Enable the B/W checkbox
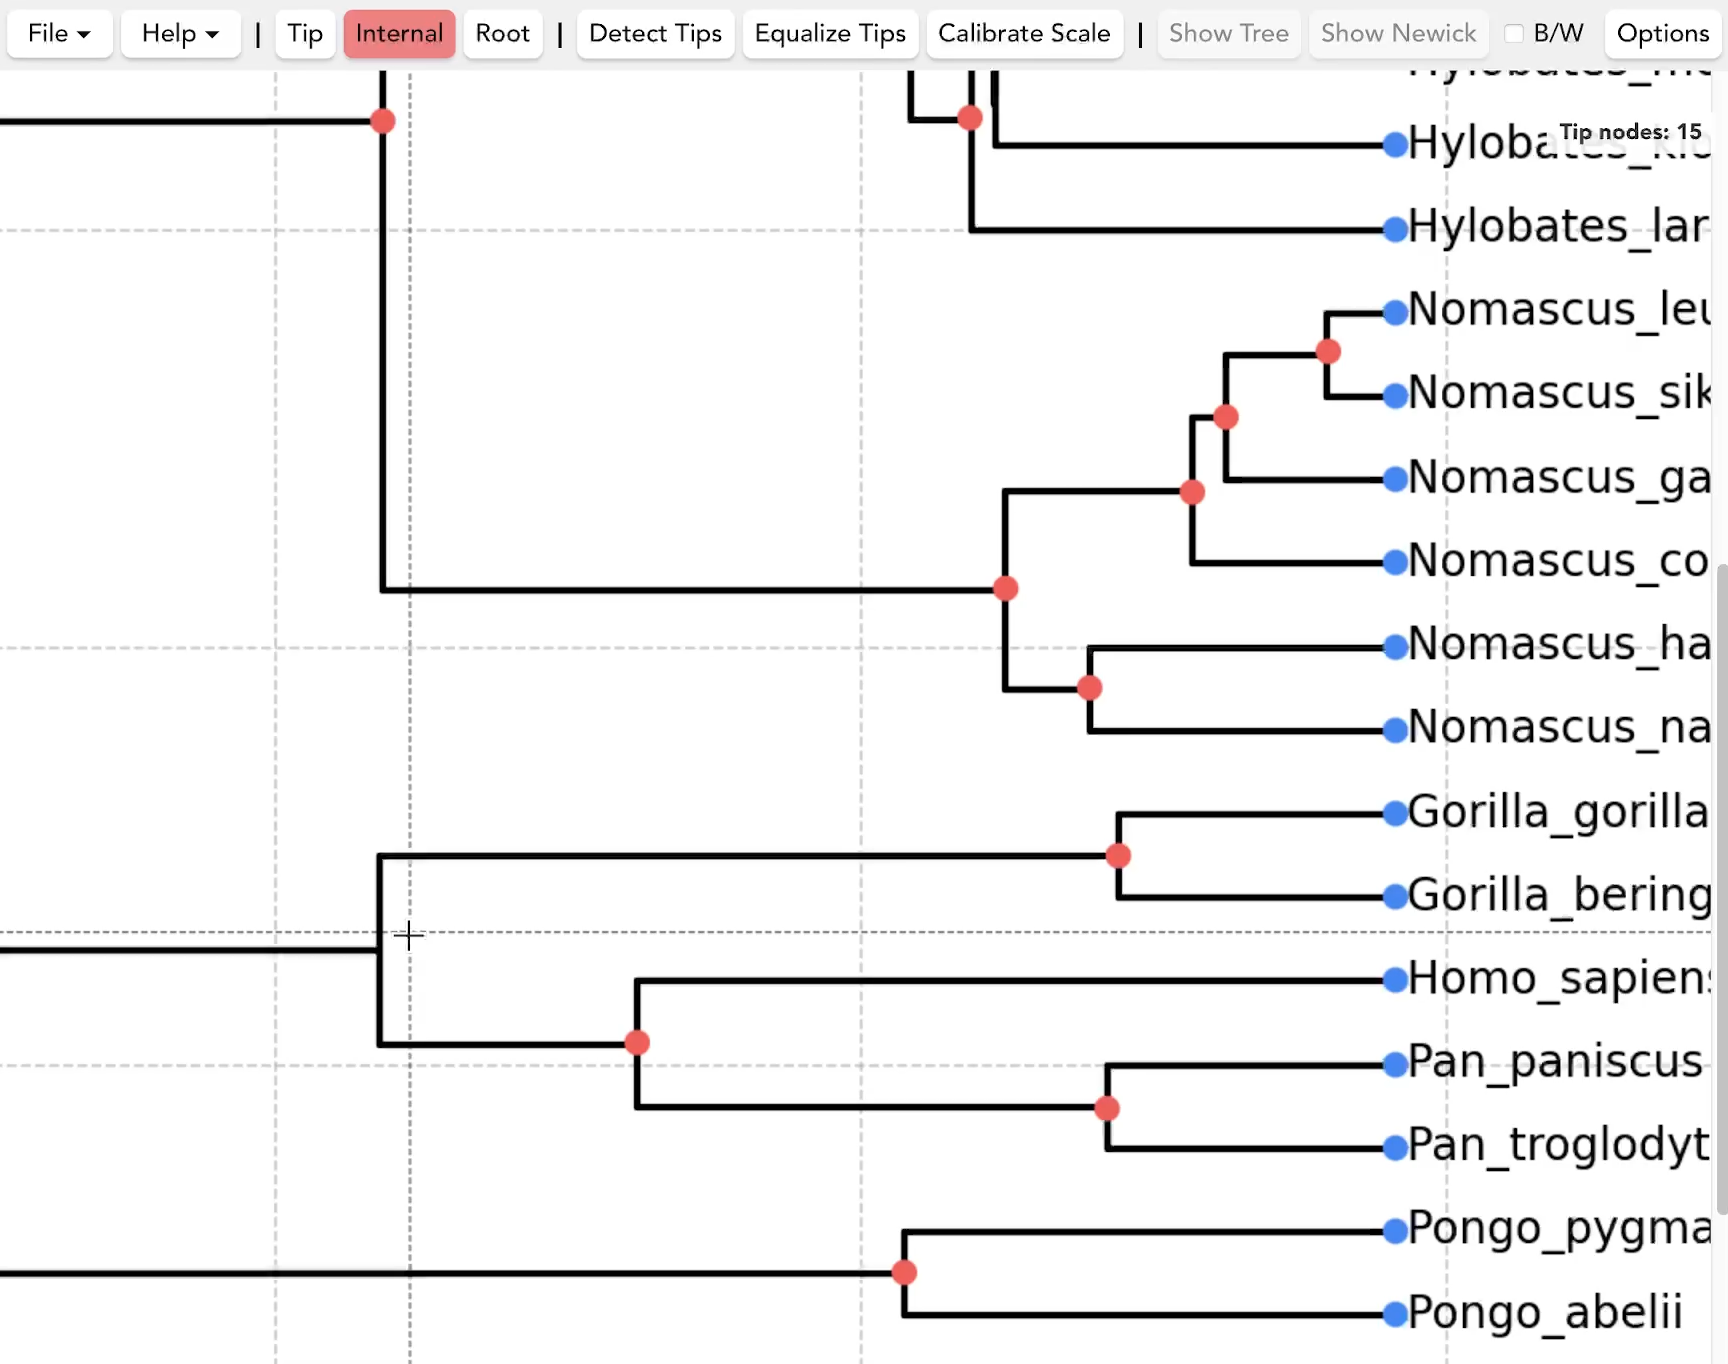The height and width of the screenshot is (1364, 1728). 1514,34
